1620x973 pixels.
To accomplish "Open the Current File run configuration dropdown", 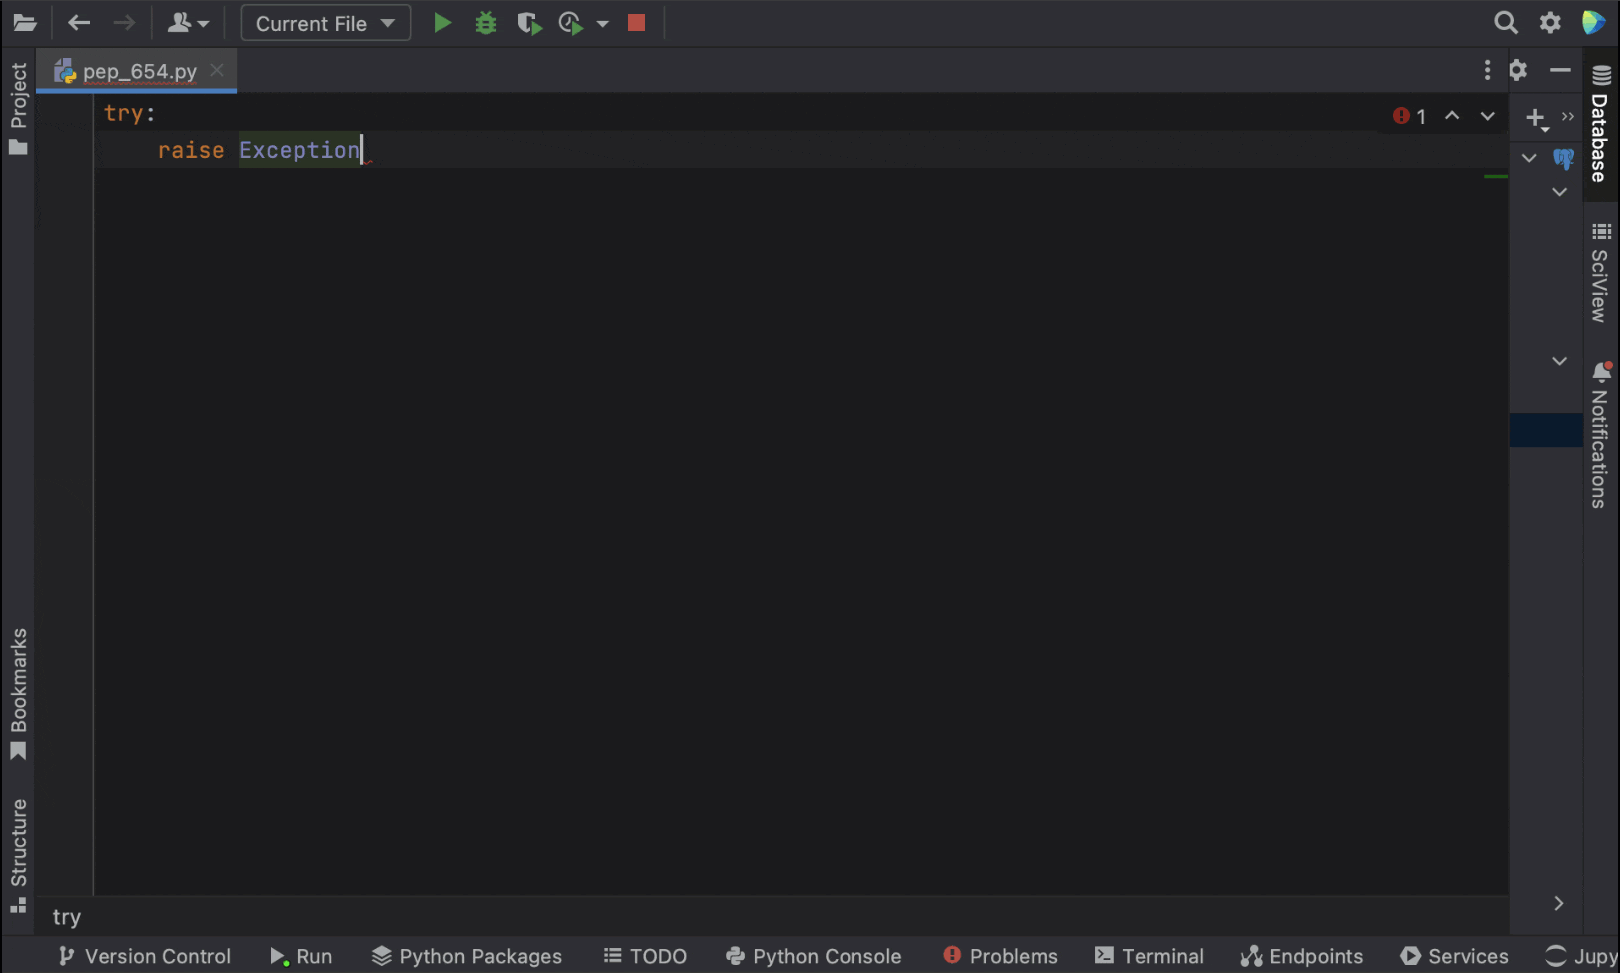I will point(324,22).
